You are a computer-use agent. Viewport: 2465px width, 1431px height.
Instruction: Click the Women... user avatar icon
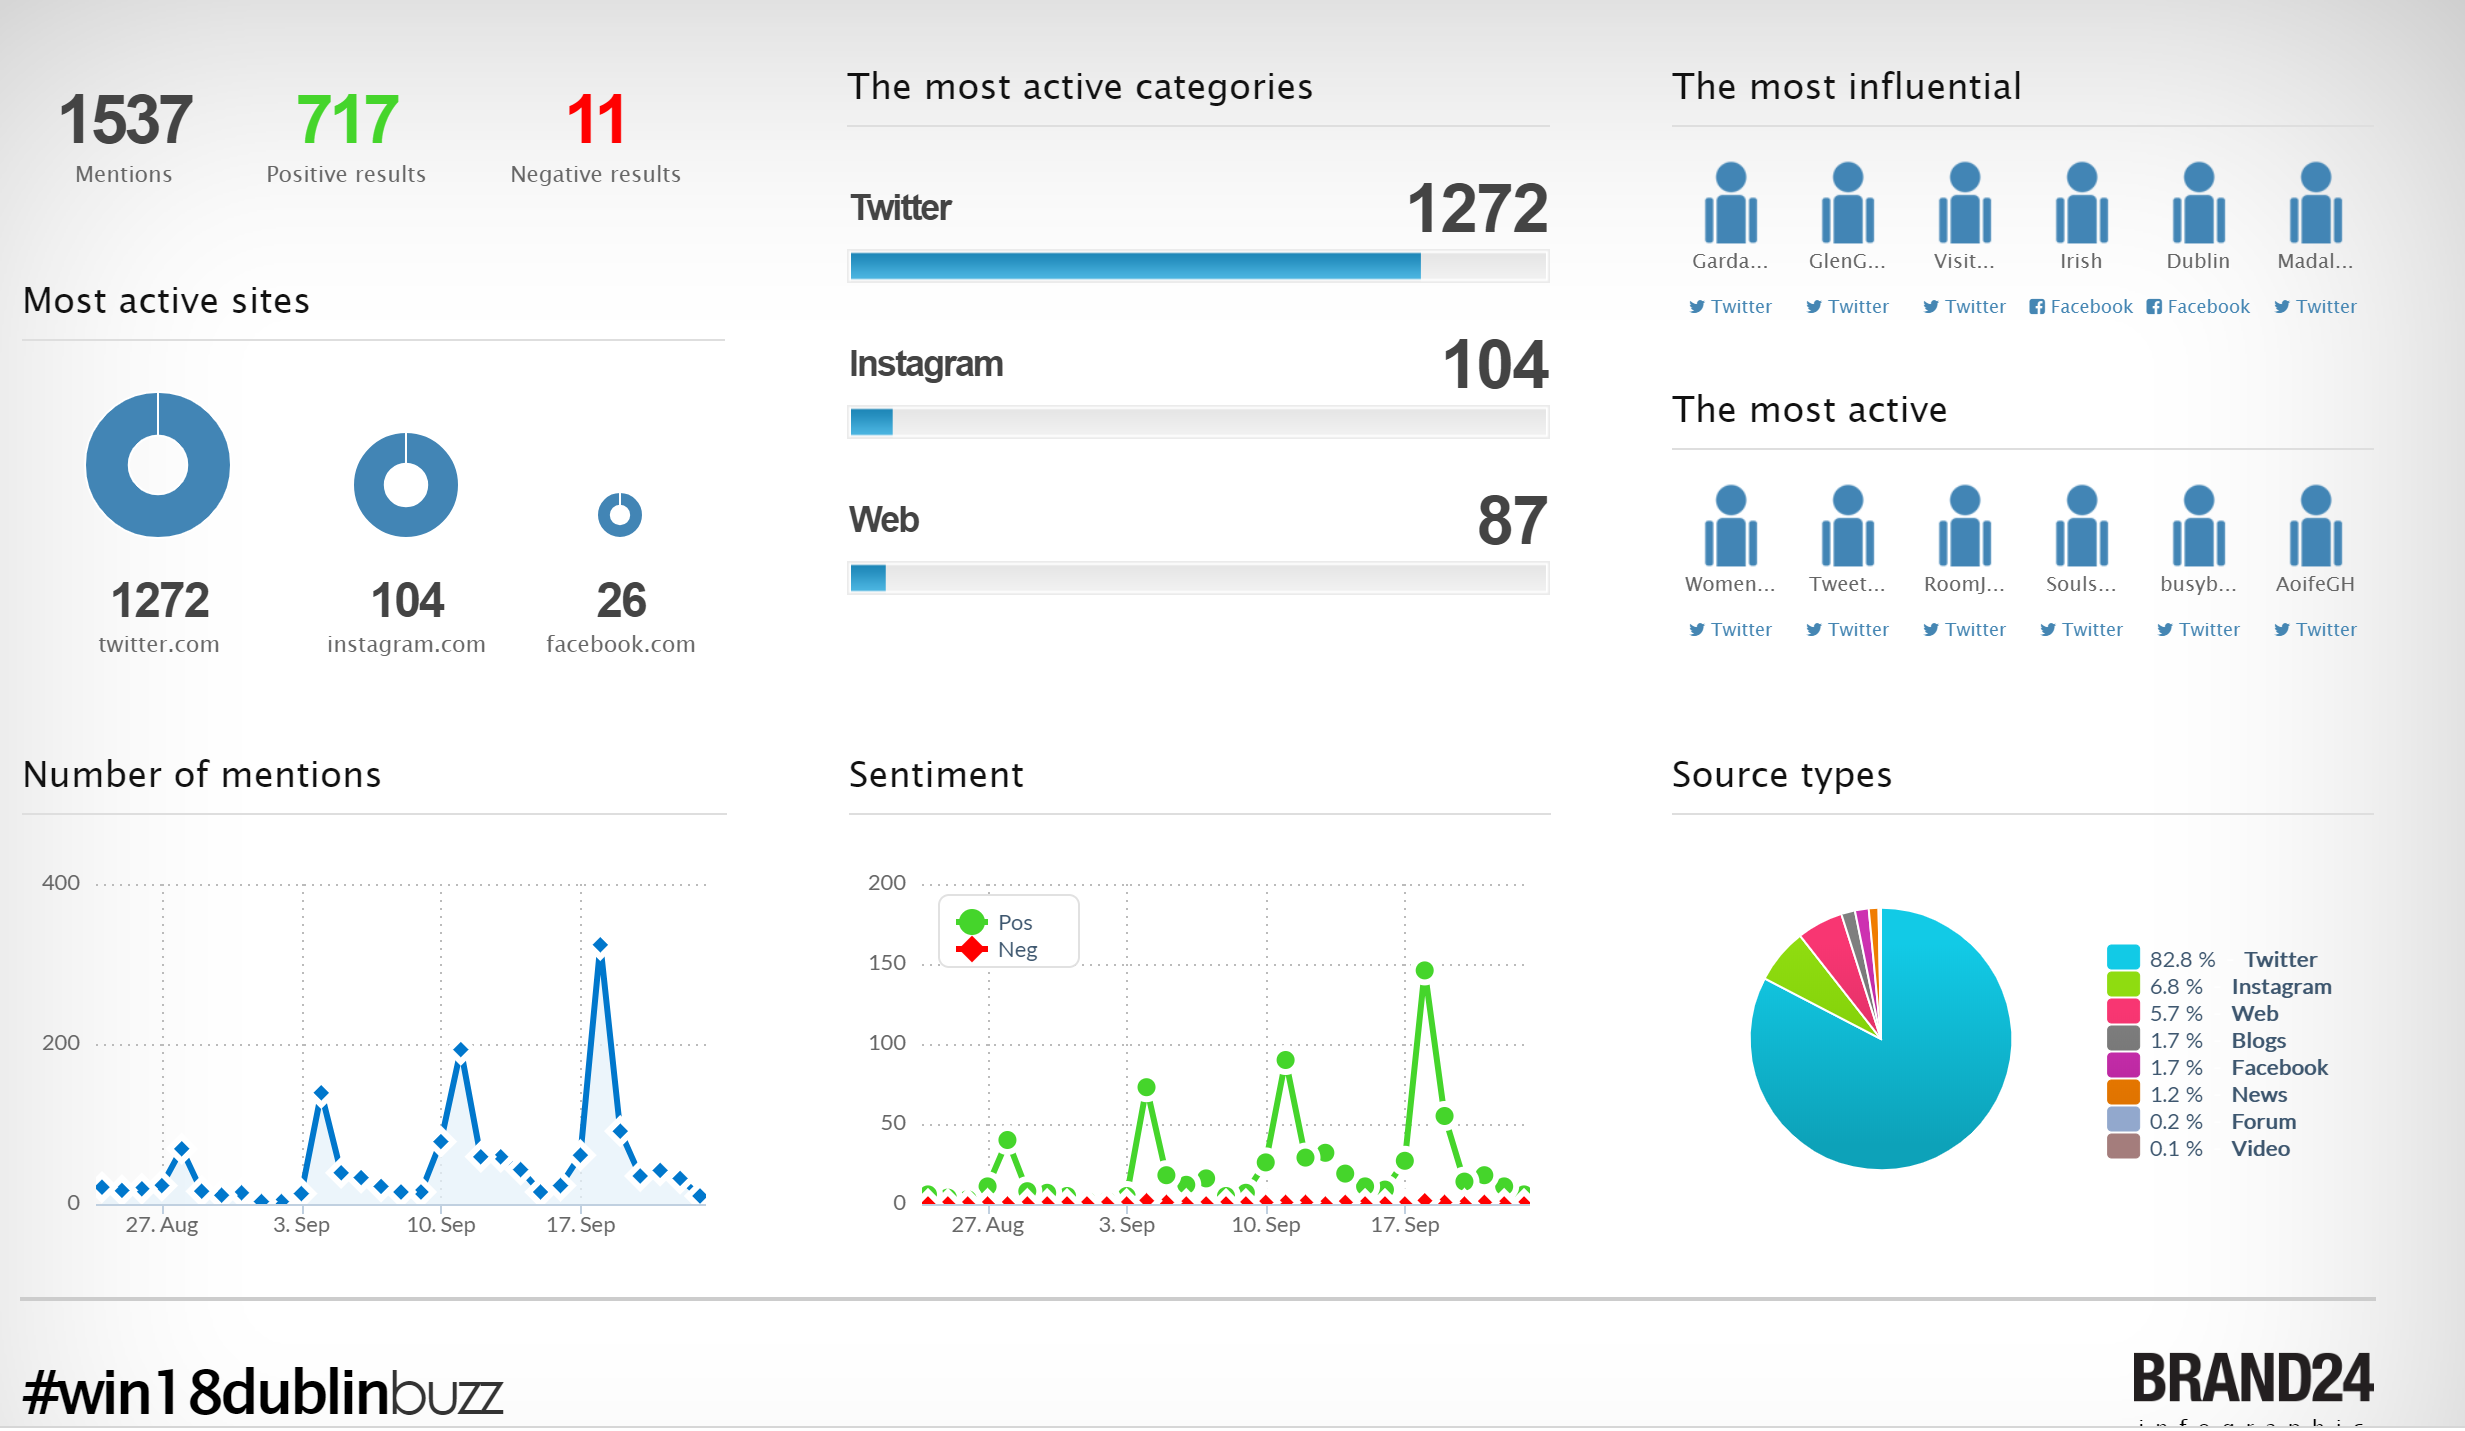pyautogui.click(x=1730, y=526)
